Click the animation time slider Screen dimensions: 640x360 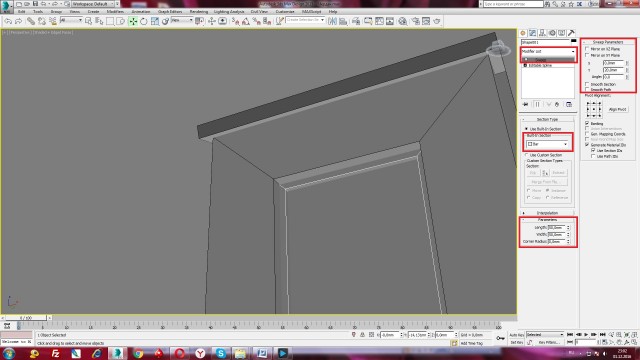click(26, 318)
